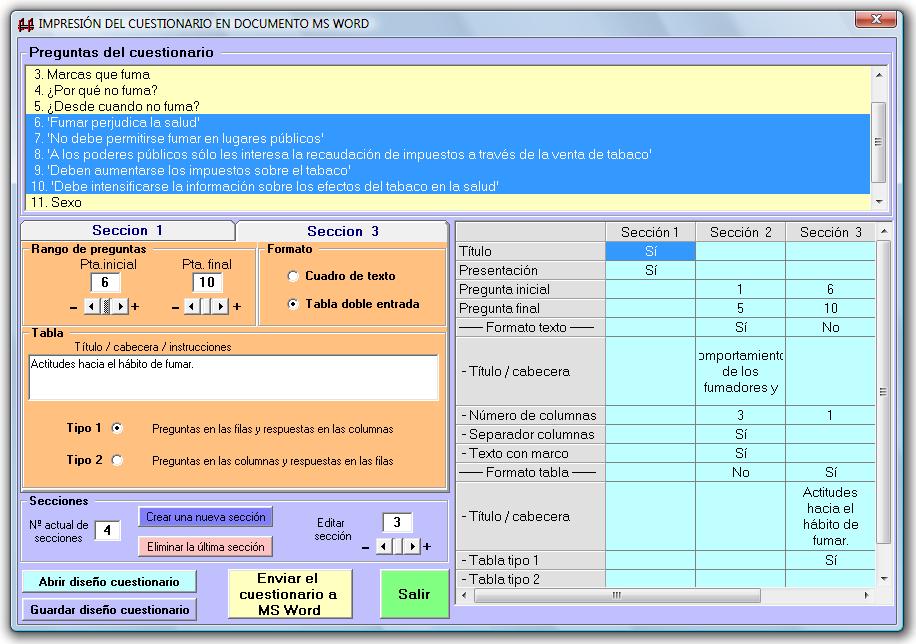Click the Sección 3 column header
The height and width of the screenshot is (644, 916).
(x=830, y=232)
